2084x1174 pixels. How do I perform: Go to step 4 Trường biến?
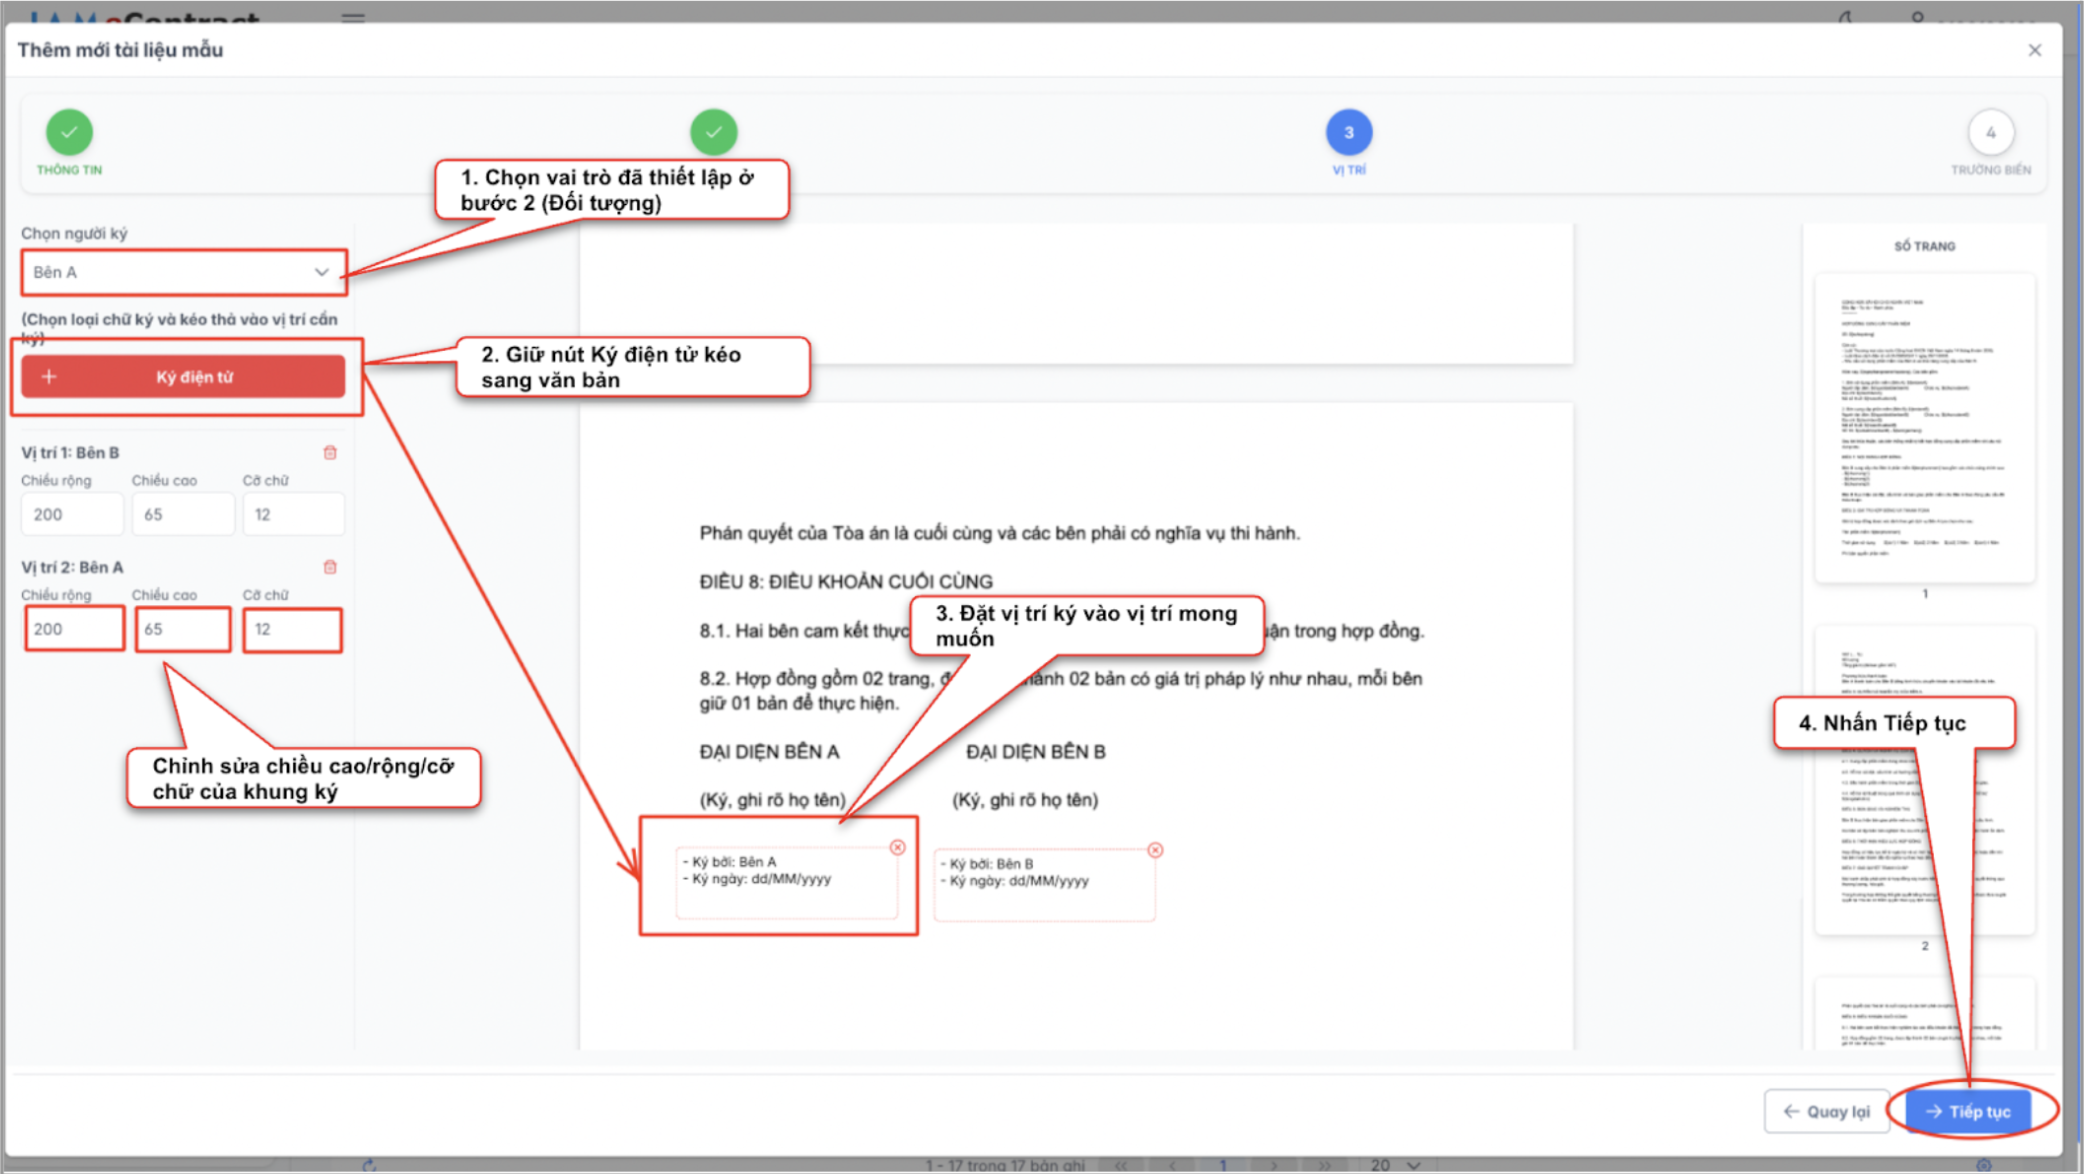[x=1990, y=132]
